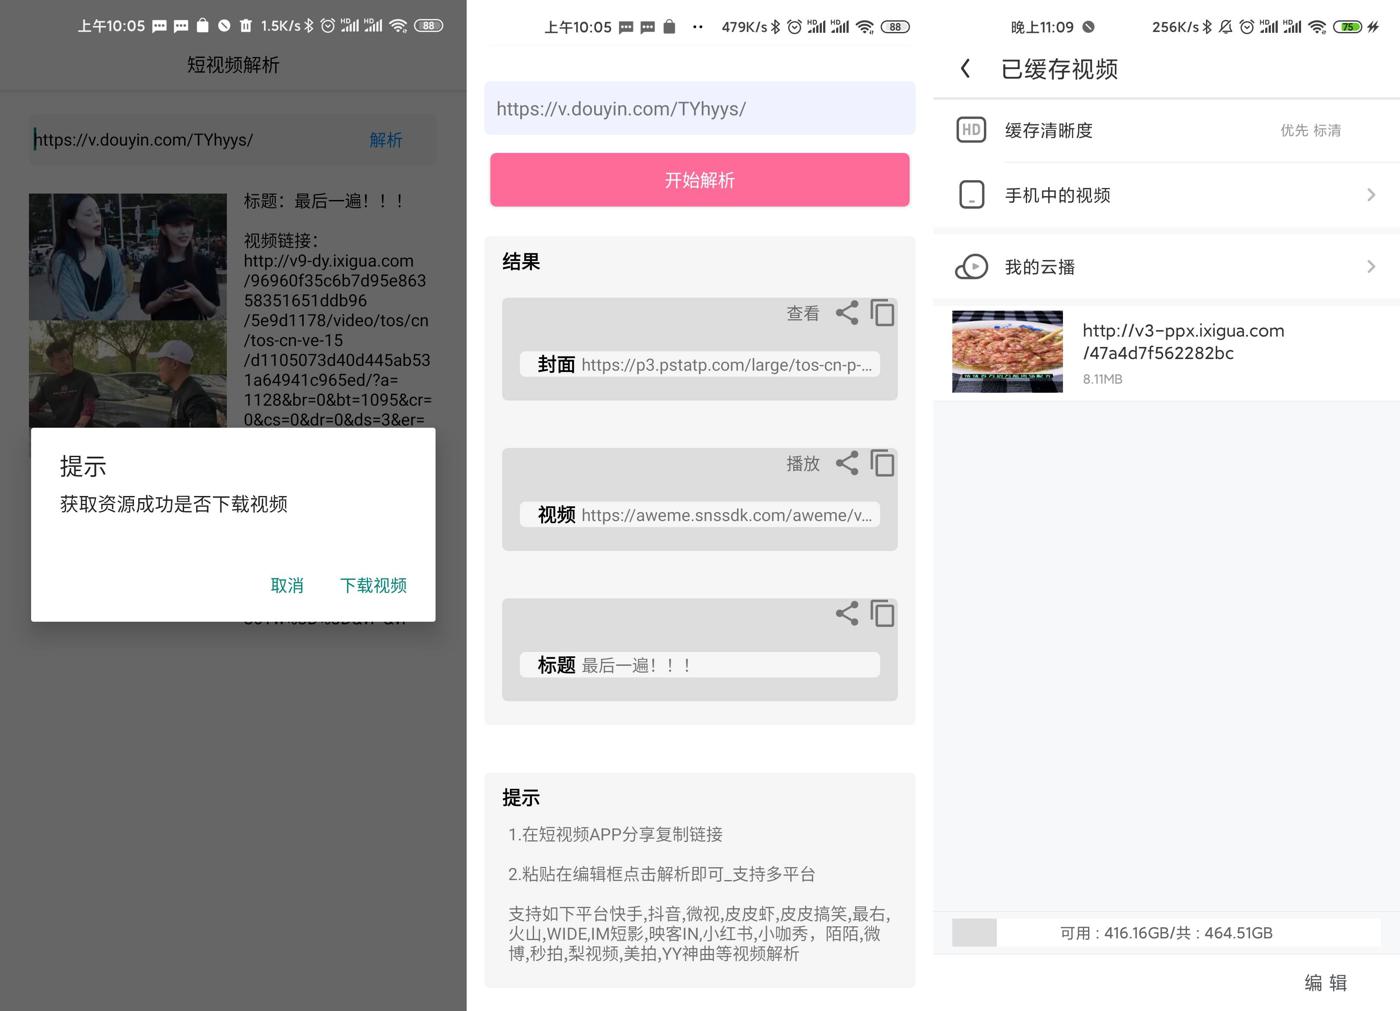
Task: Dismiss the dialog with 取消
Action: (287, 585)
